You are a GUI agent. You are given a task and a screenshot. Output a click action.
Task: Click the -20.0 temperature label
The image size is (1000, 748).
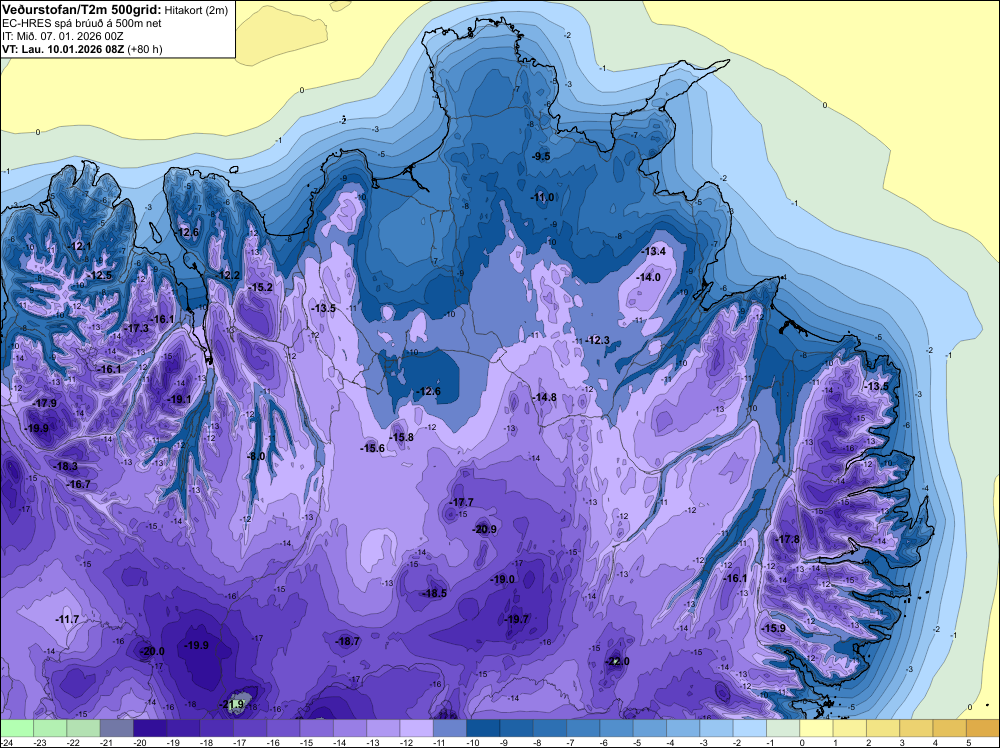point(152,651)
